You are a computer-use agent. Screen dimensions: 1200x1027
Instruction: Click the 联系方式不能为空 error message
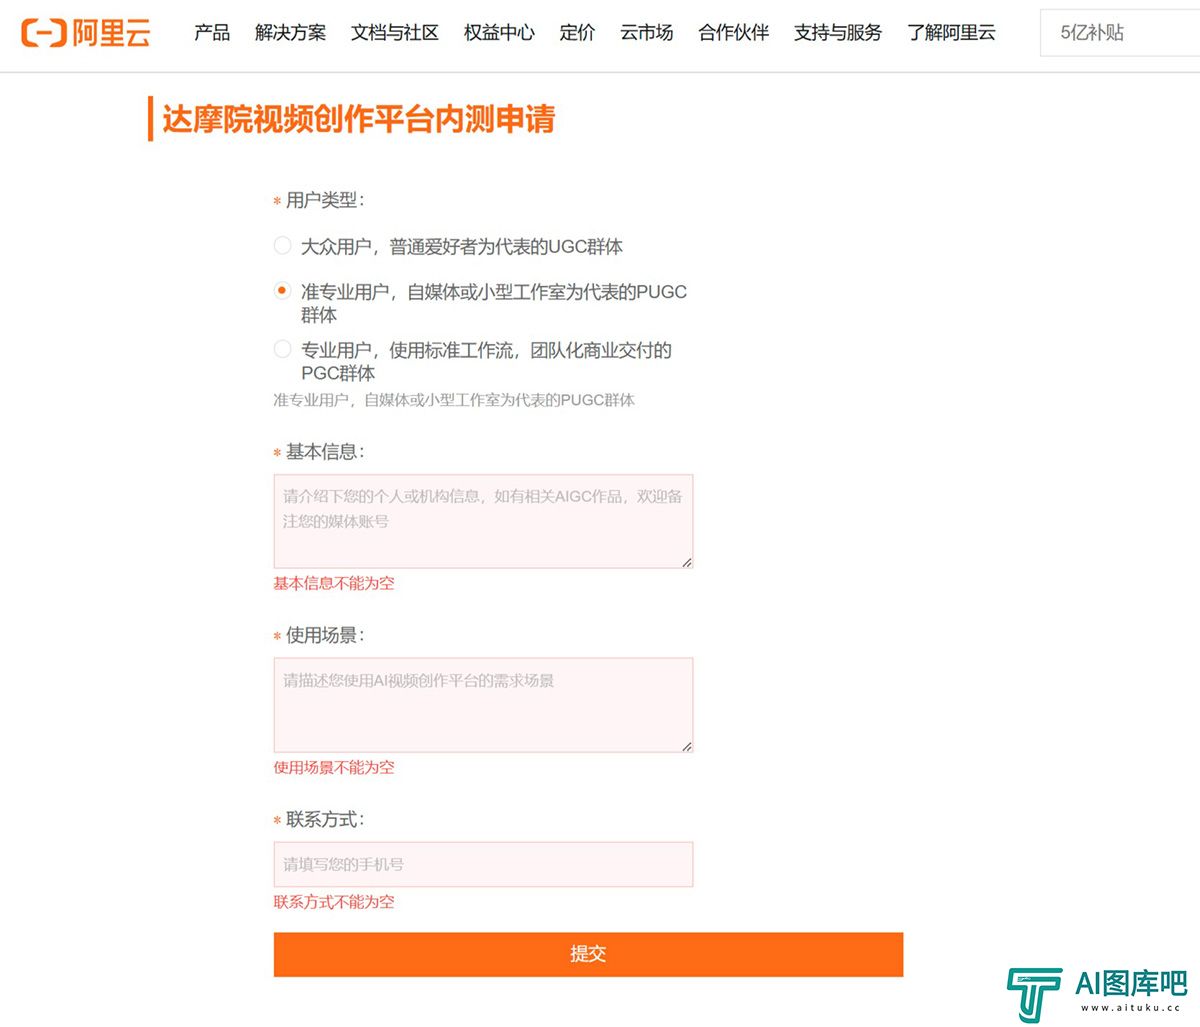pyautogui.click(x=334, y=901)
